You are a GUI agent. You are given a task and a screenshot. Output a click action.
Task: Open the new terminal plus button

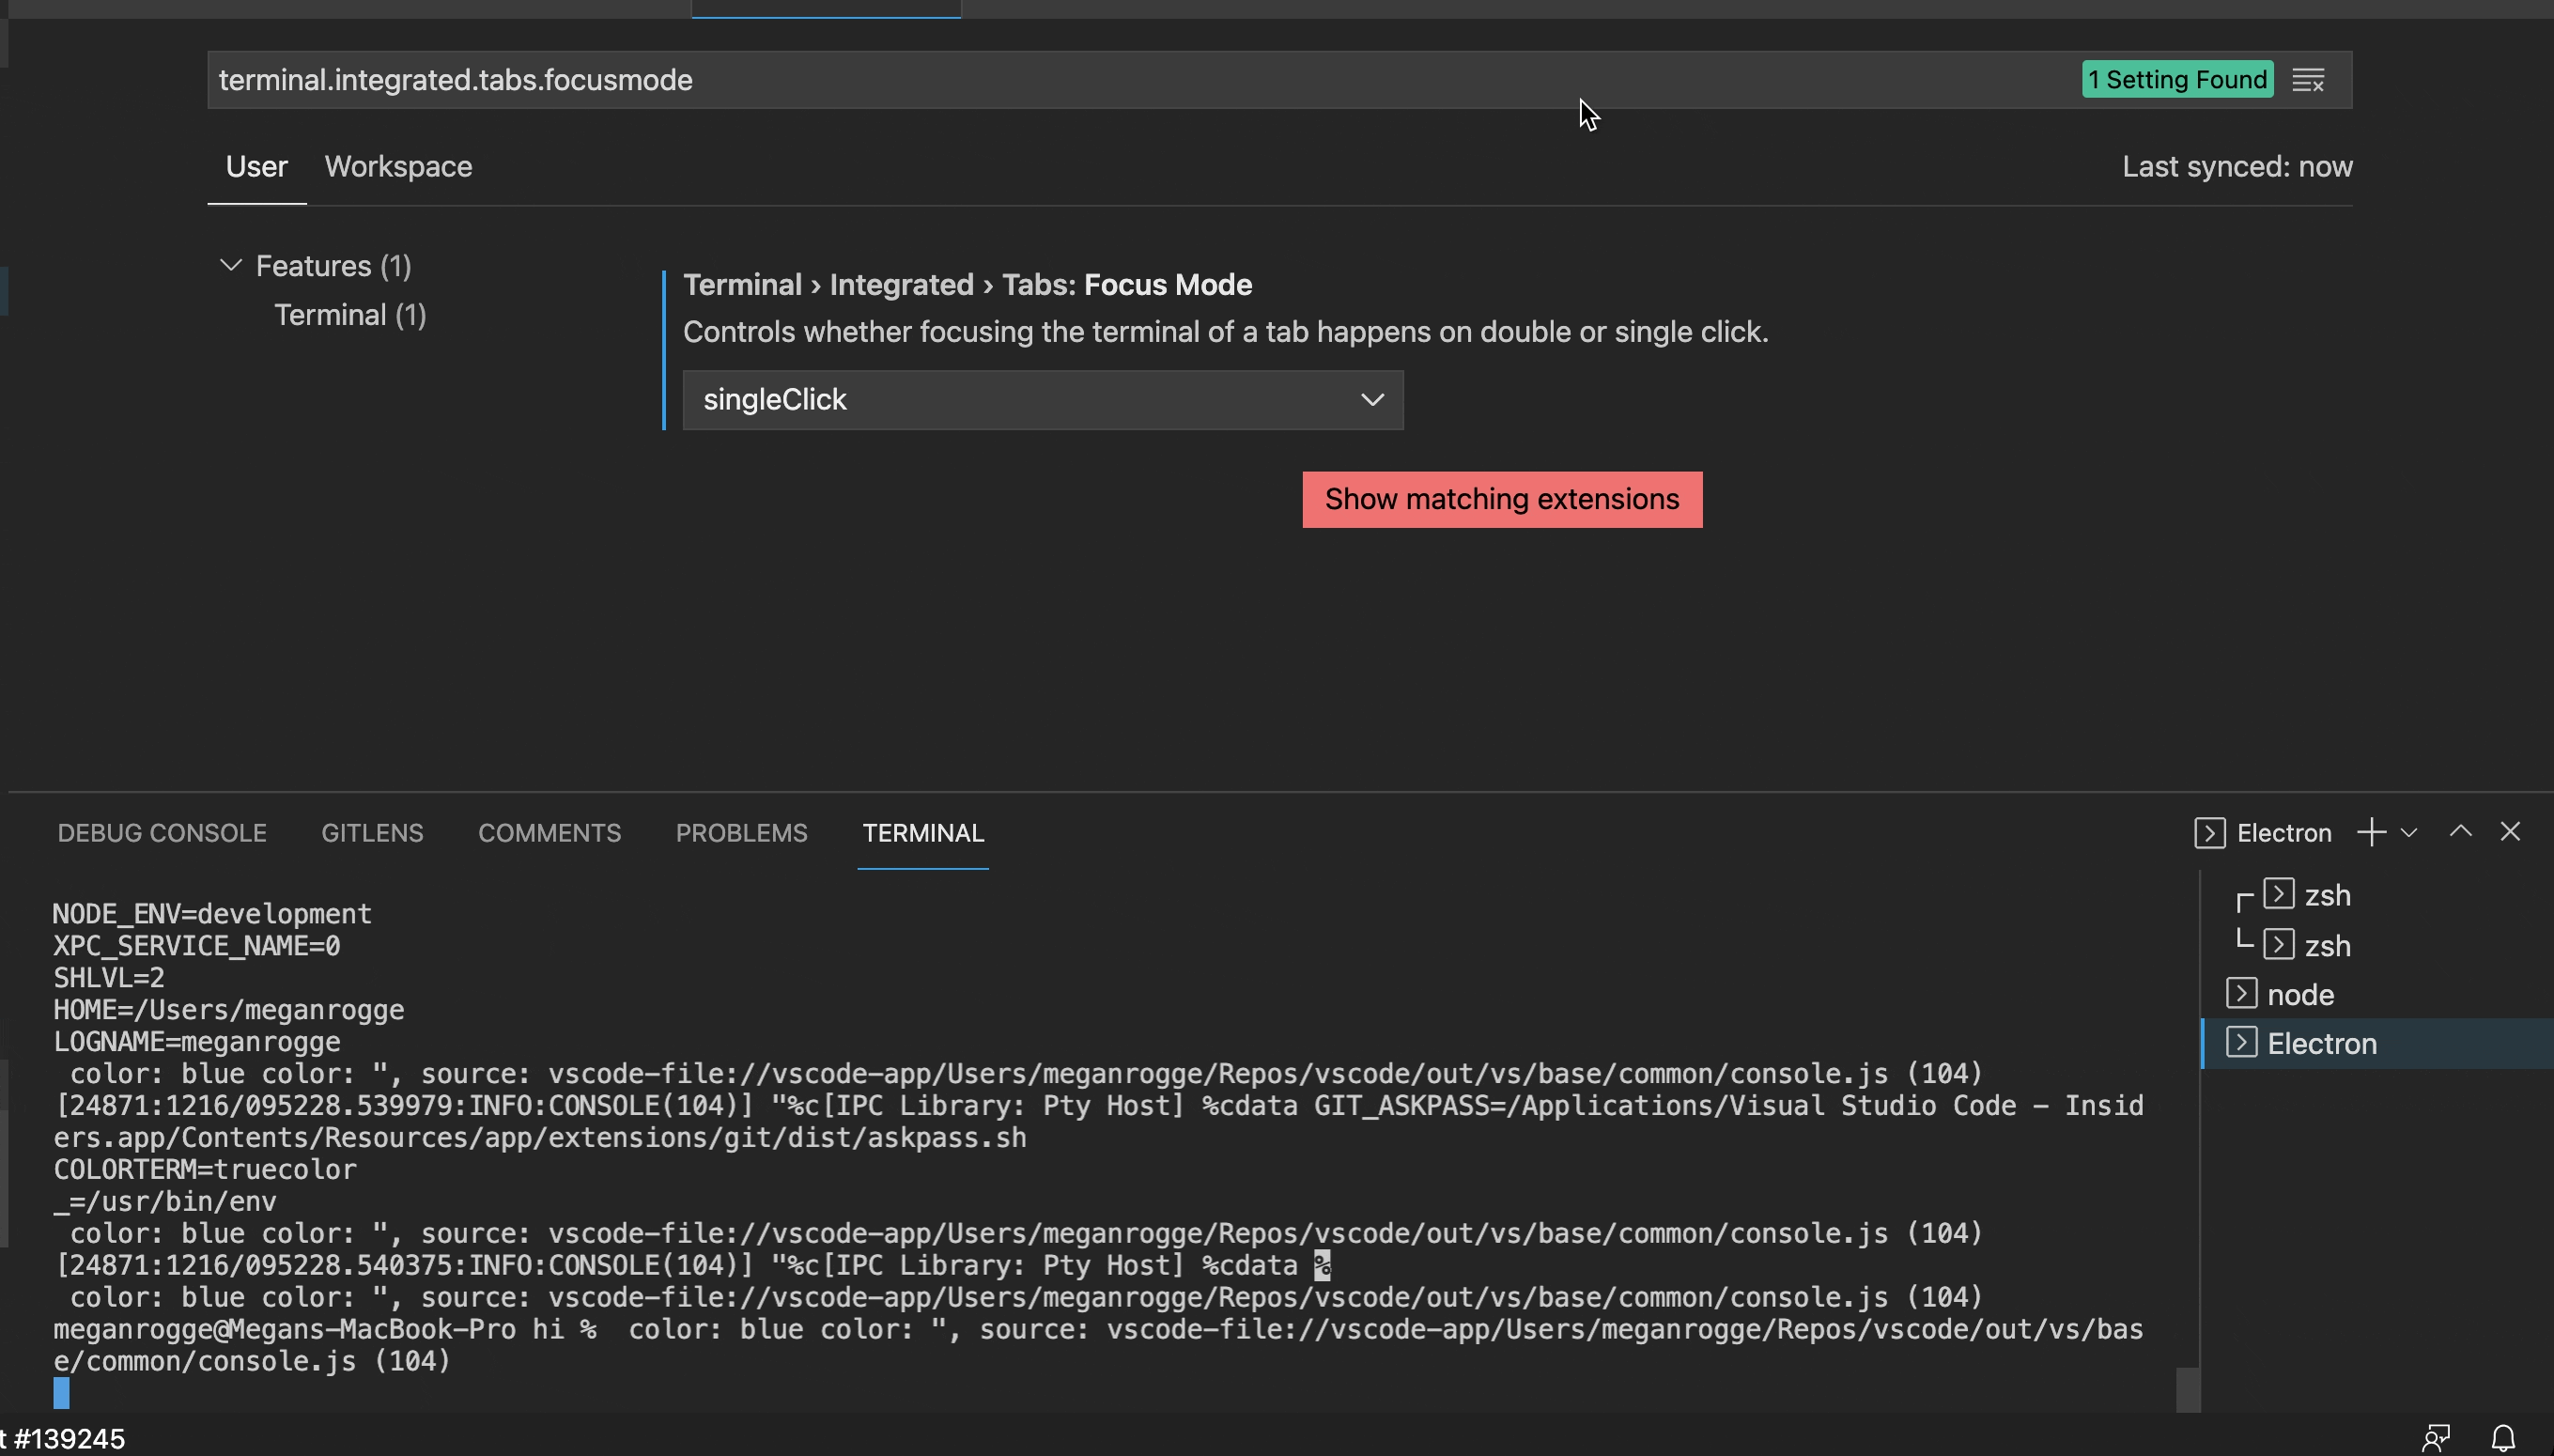[2371, 832]
